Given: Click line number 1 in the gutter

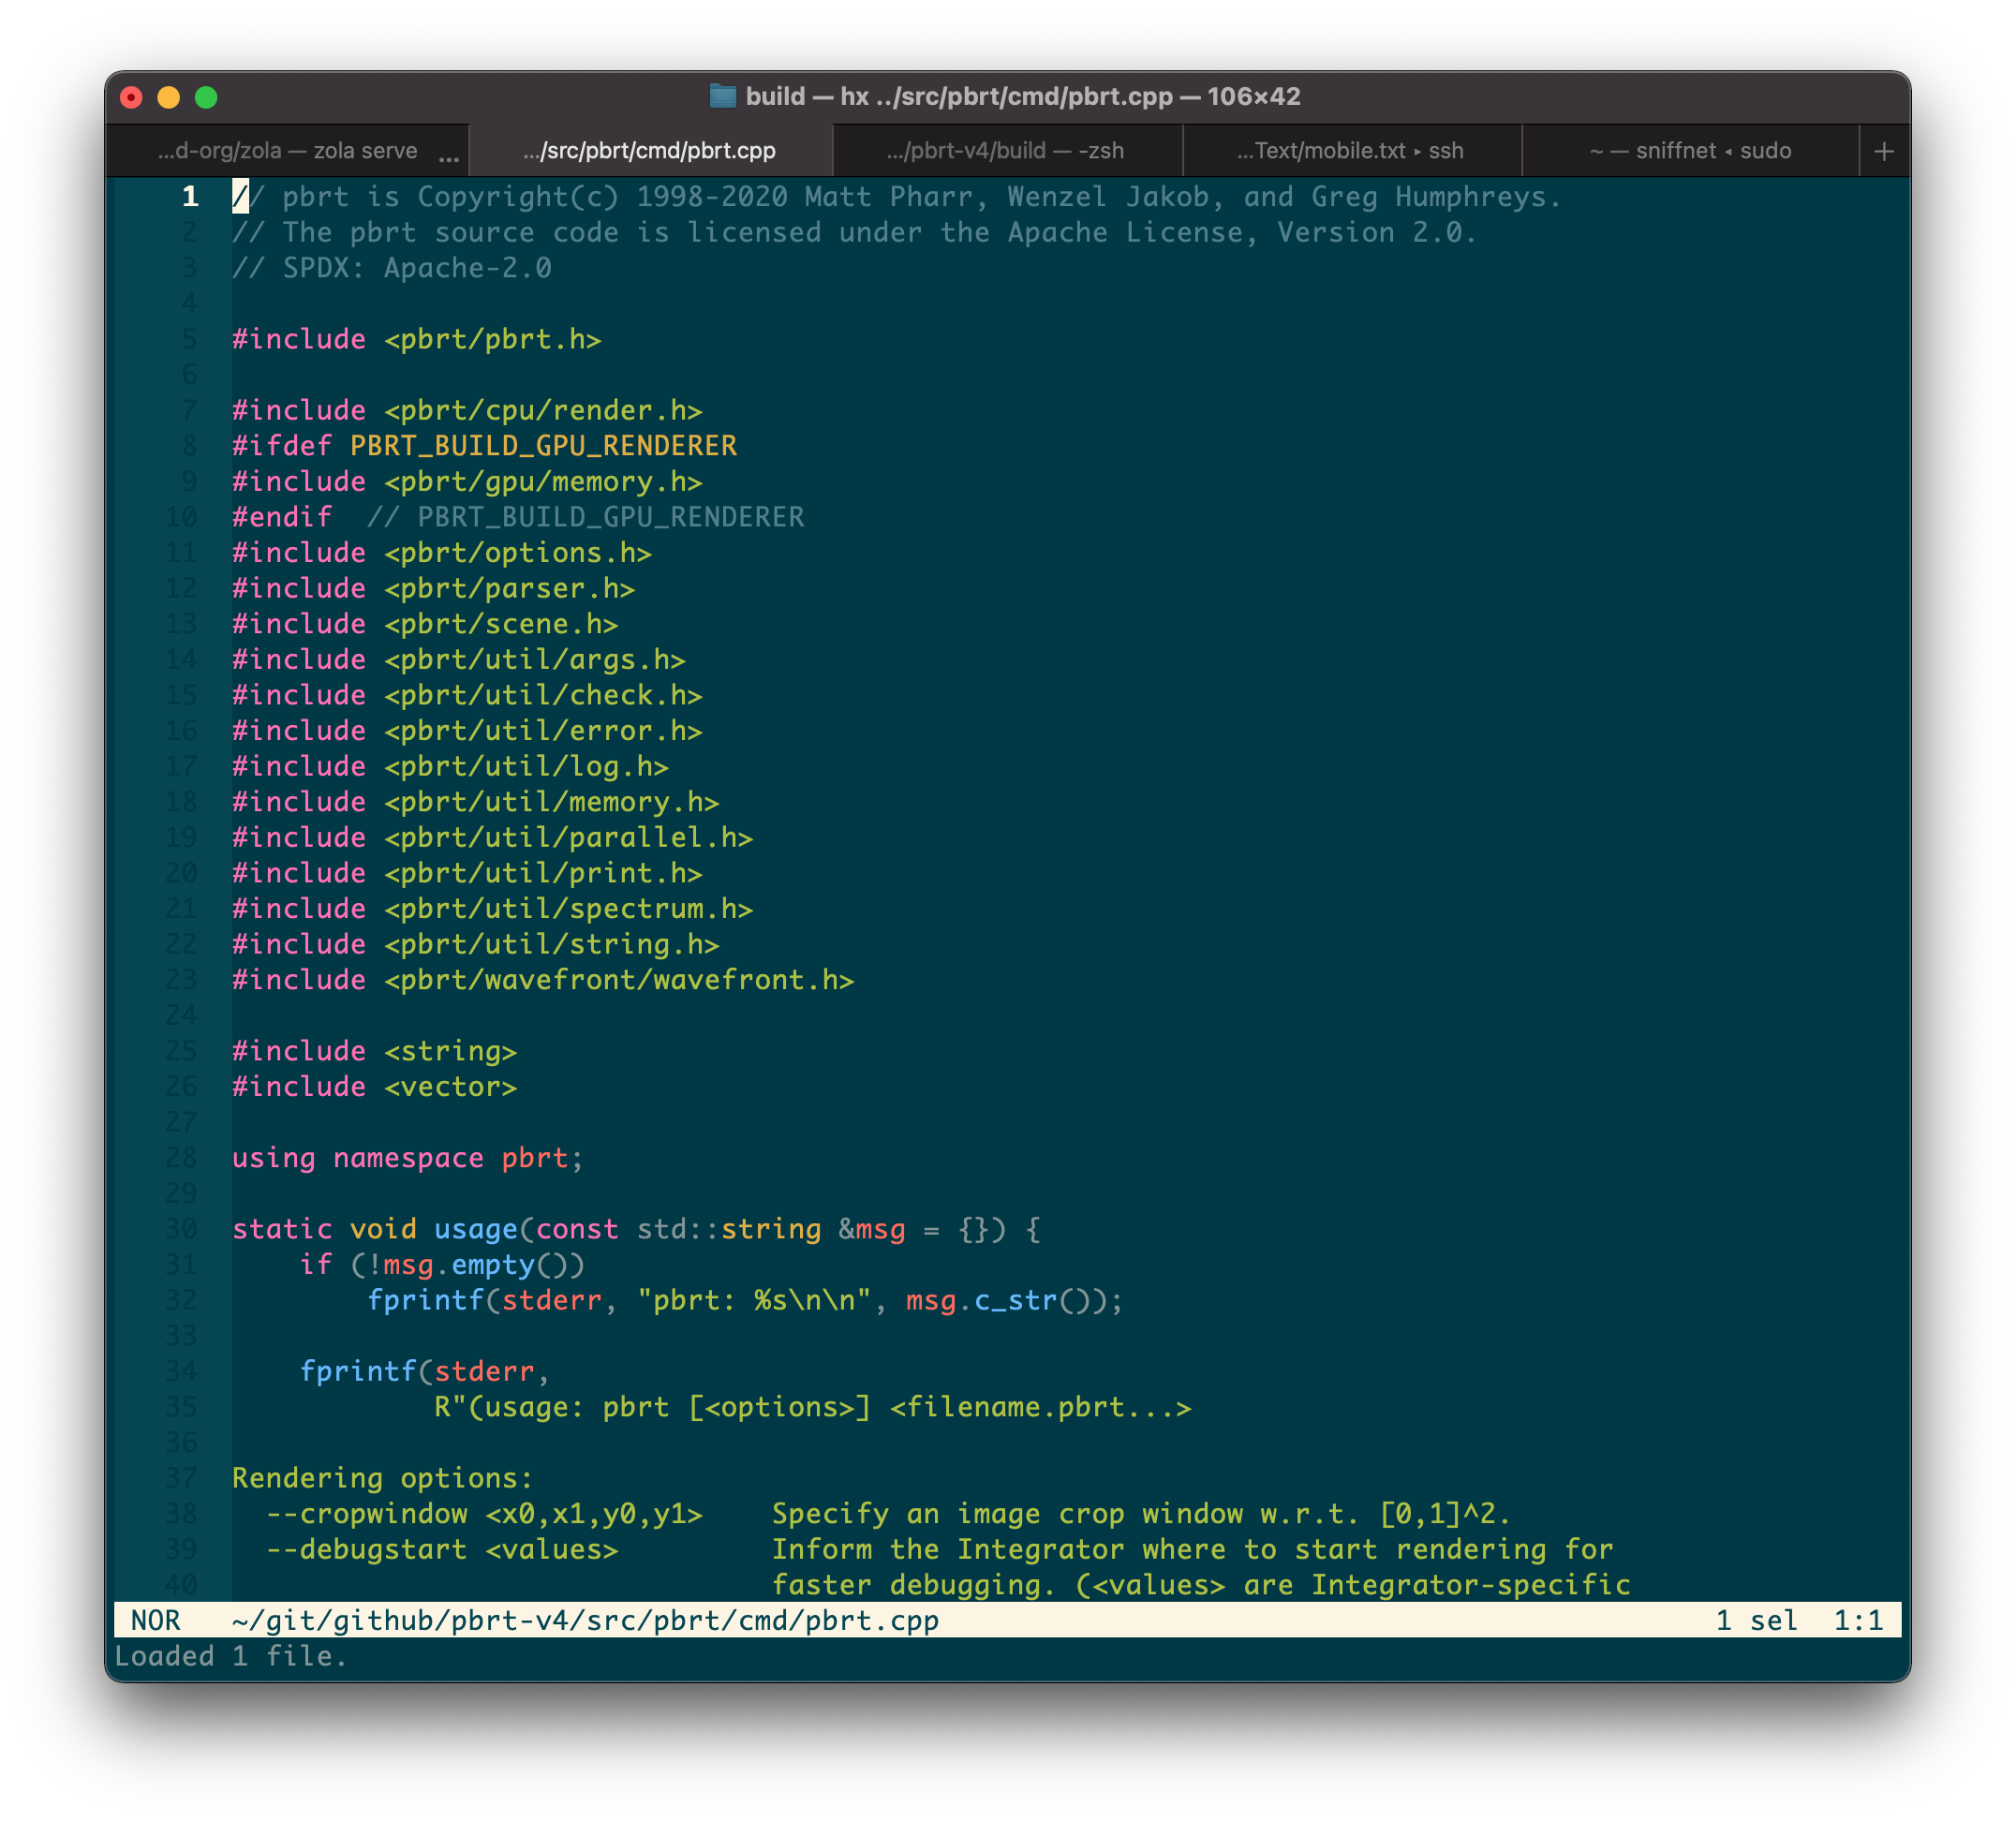Looking at the screenshot, I should tap(190, 196).
